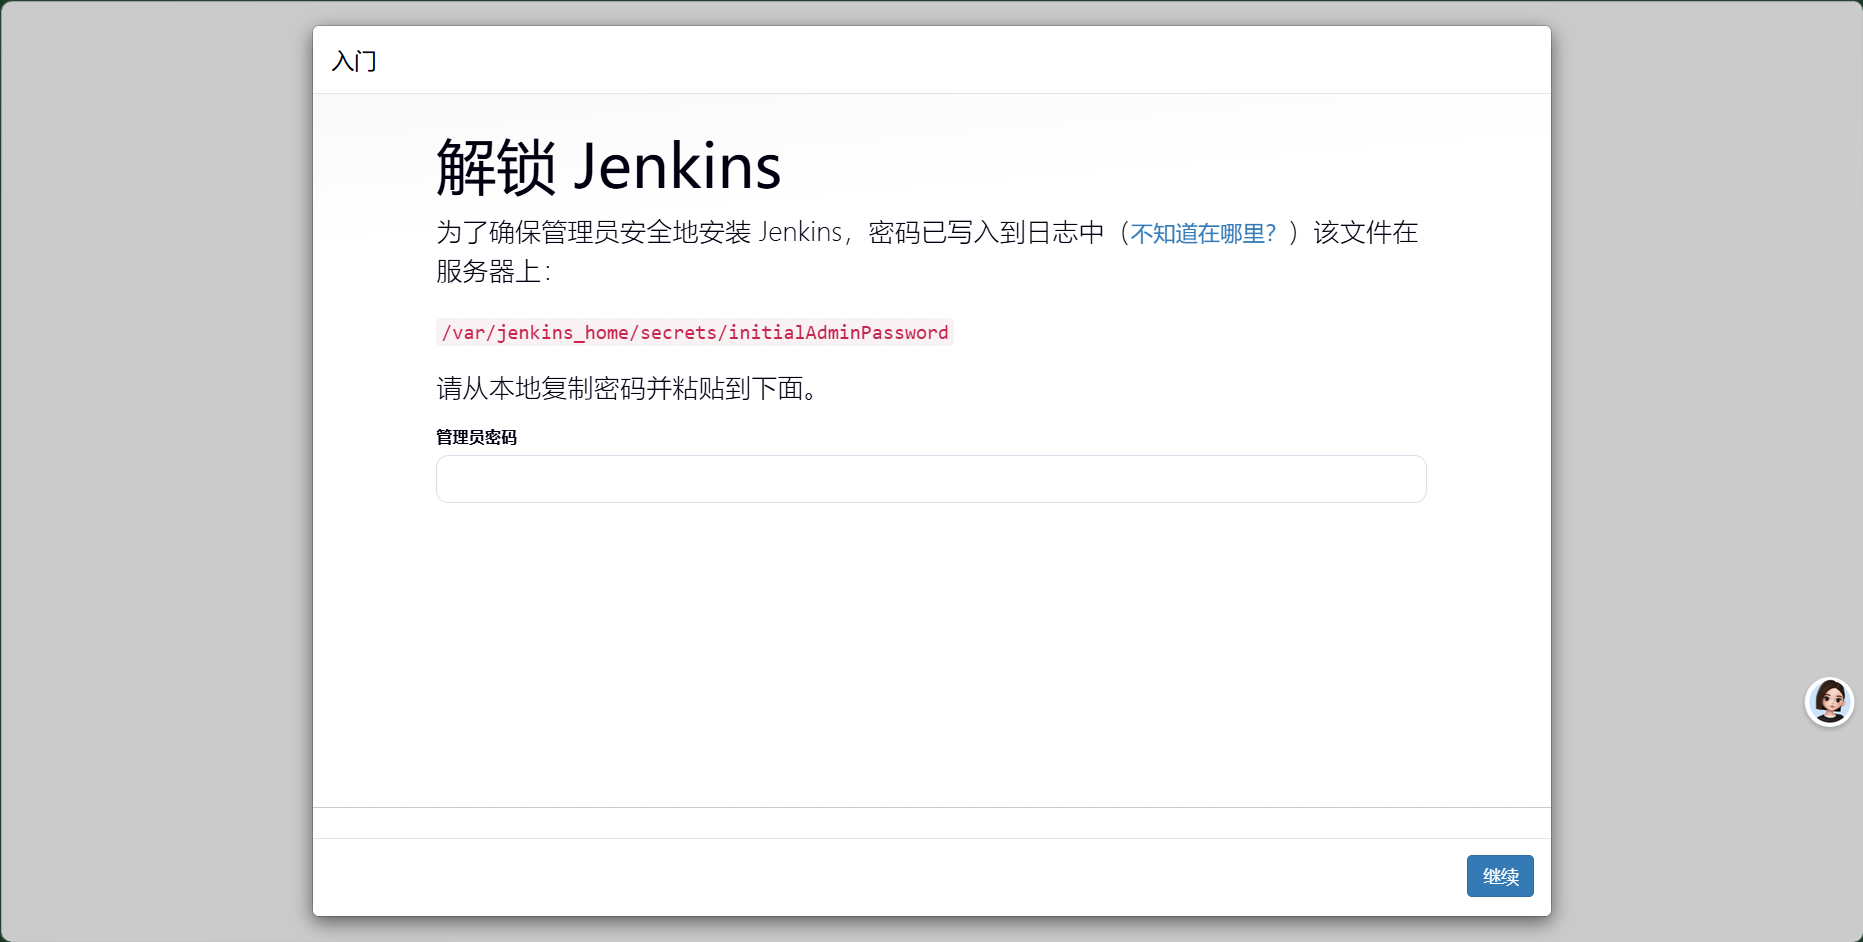Click the 解锁 Jenkins heading
This screenshot has width=1863, height=942.
[609, 166]
